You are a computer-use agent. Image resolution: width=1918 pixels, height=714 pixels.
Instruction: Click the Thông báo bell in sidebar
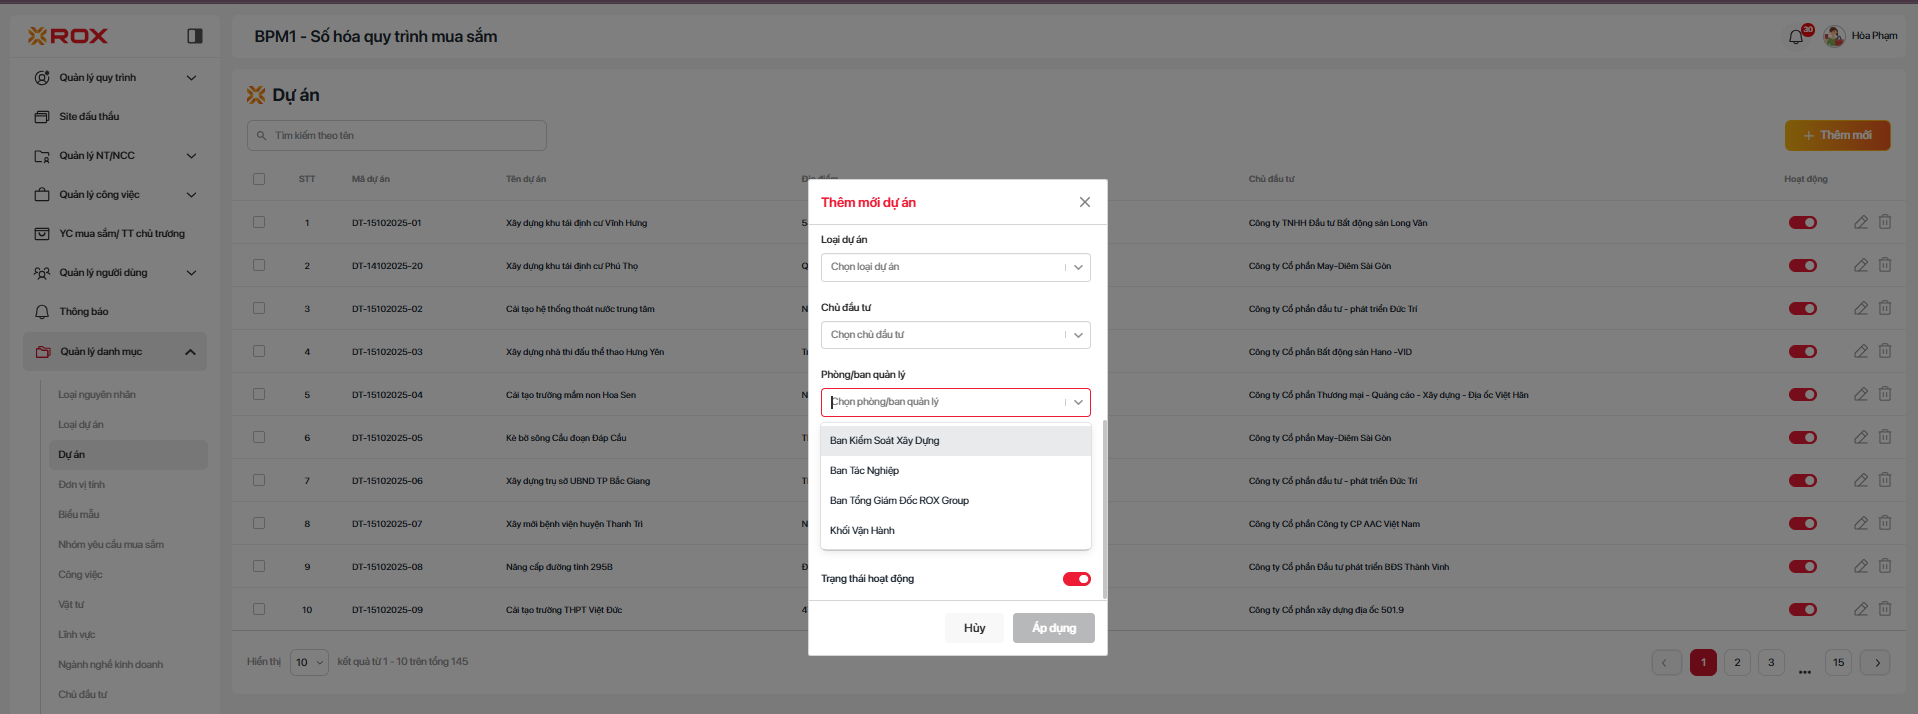point(42,312)
